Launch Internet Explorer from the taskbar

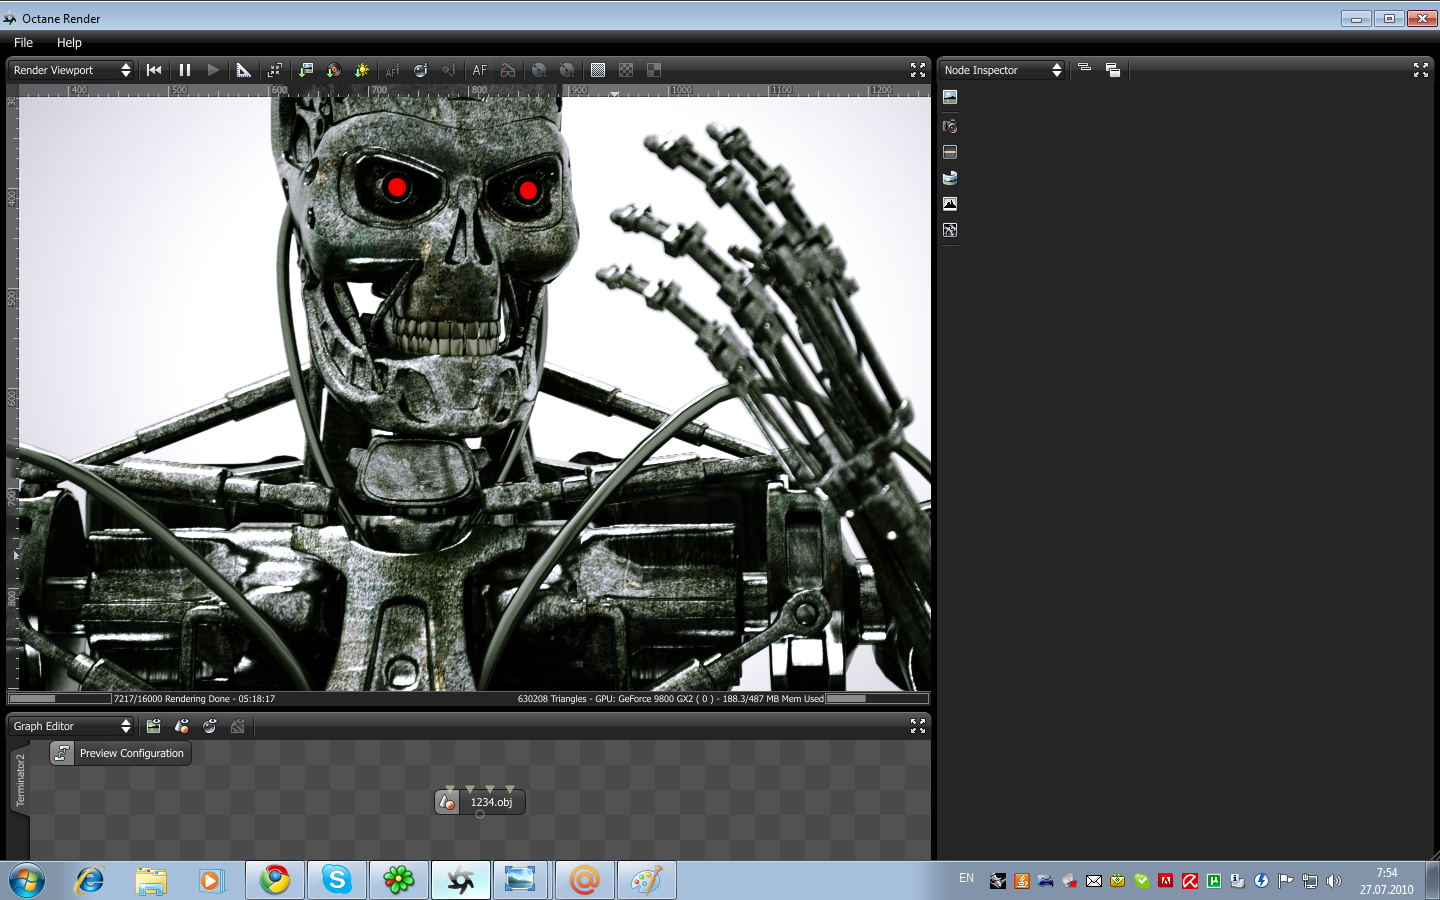(x=90, y=881)
